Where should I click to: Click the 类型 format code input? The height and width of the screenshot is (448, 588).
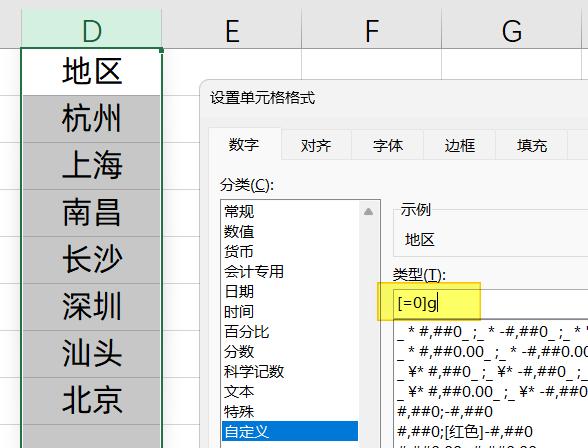(490, 303)
